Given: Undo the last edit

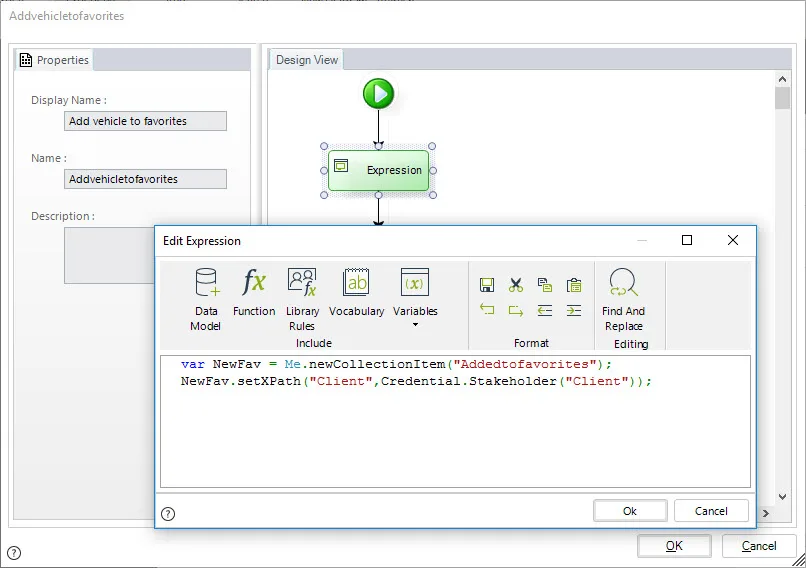Looking at the screenshot, I should (487, 310).
